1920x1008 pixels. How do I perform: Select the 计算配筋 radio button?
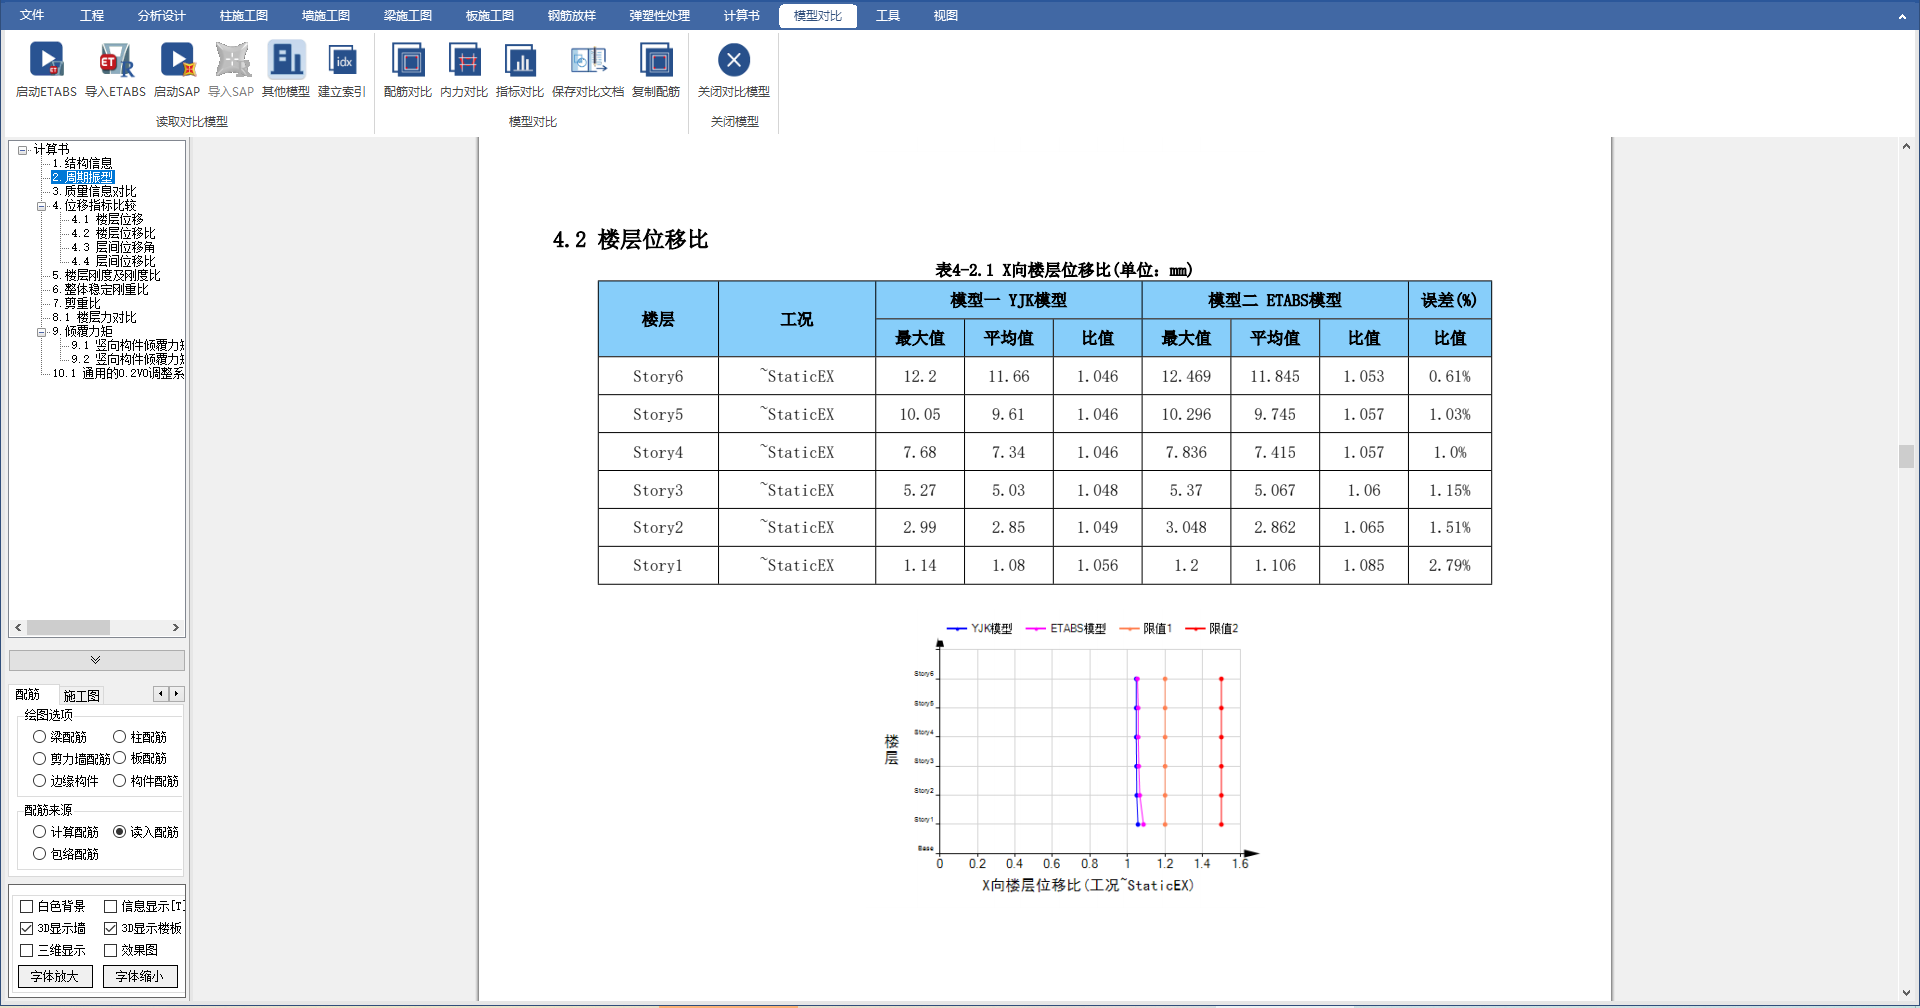click(40, 832)
